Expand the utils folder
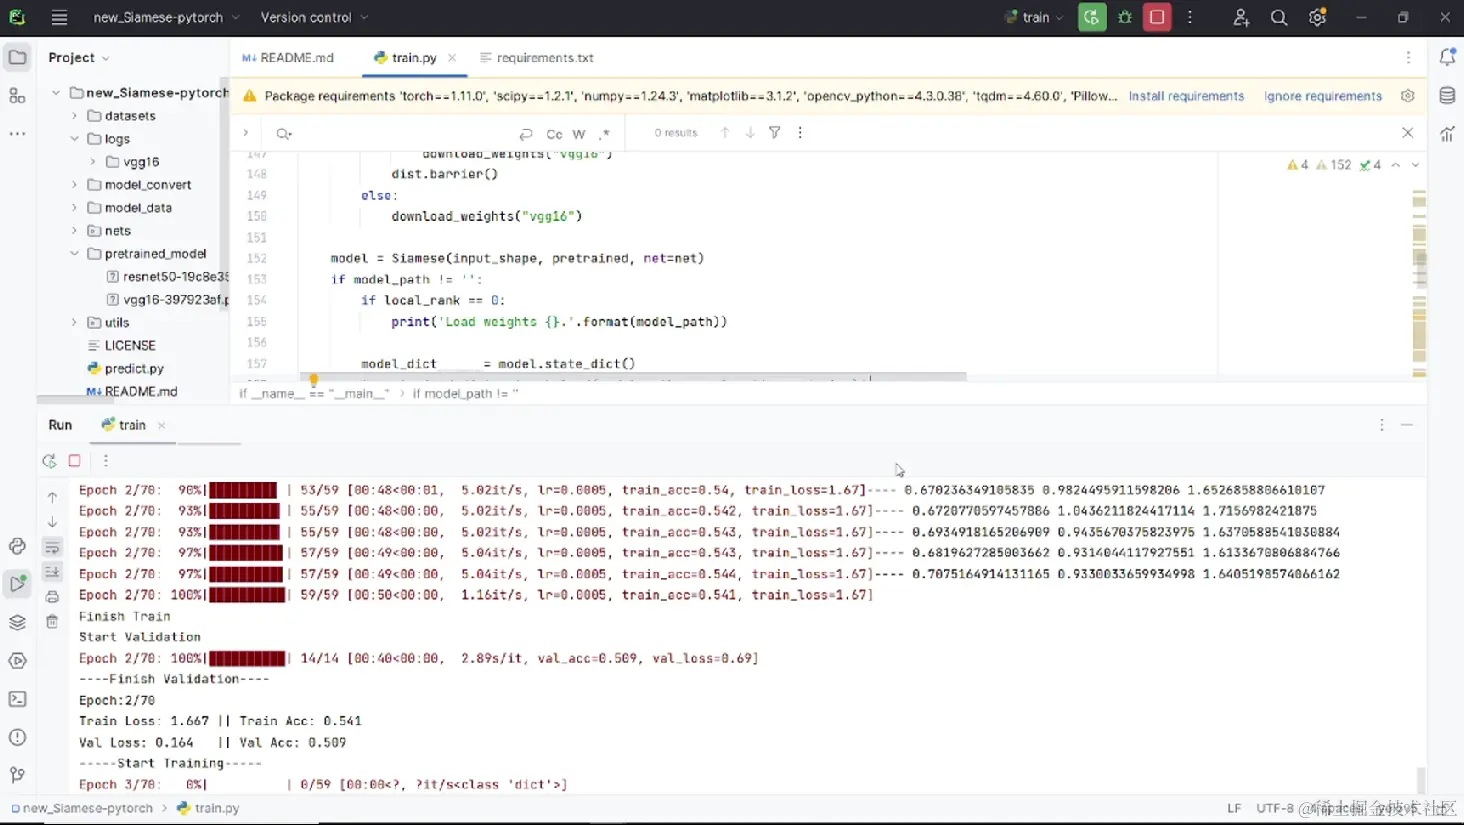The height and width of the screenshot is (825, 1464). tap(74, 323)
